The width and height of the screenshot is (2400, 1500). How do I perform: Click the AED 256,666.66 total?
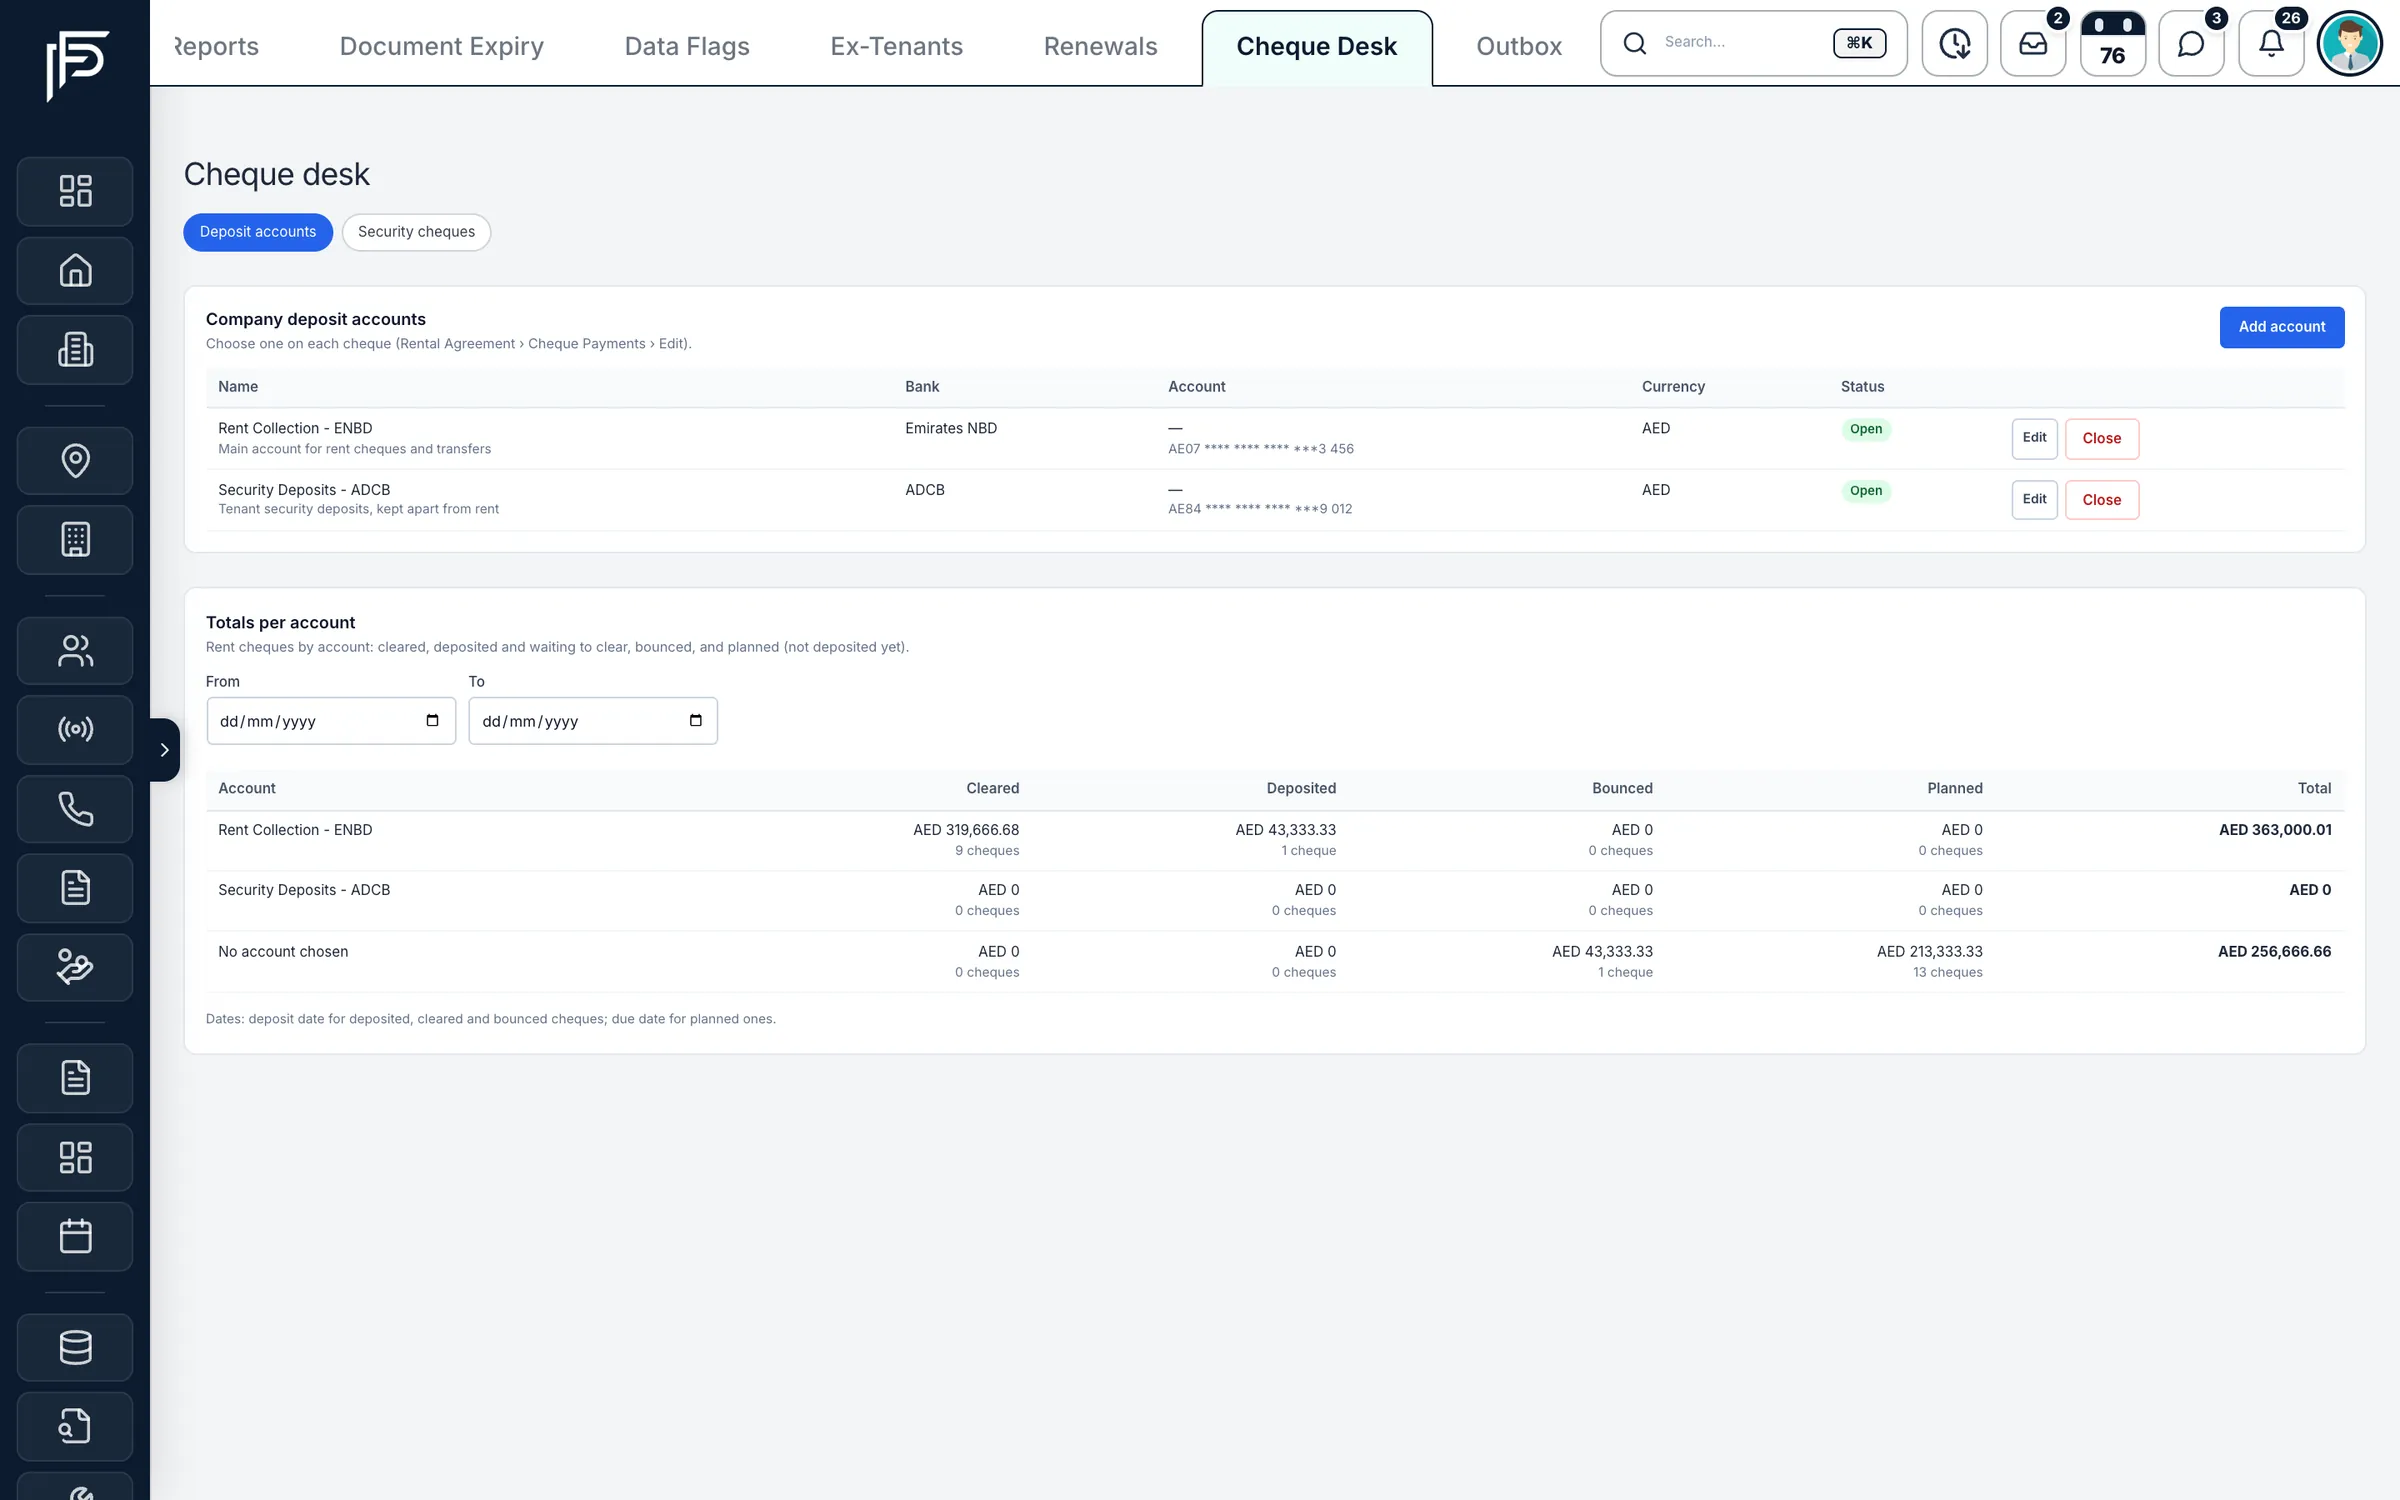tap(2274, 951)
